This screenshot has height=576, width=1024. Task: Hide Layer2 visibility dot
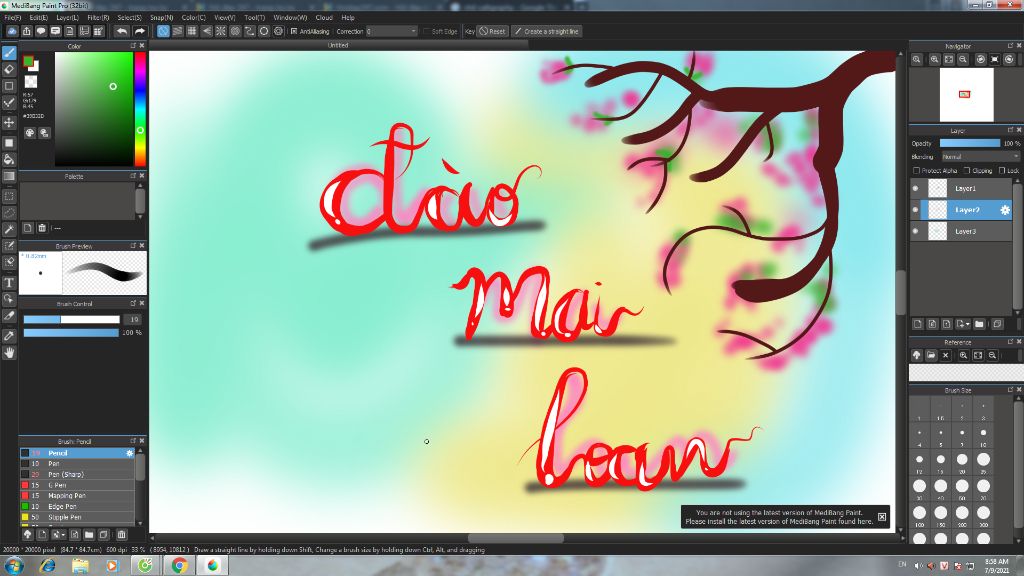click(915, 210)
